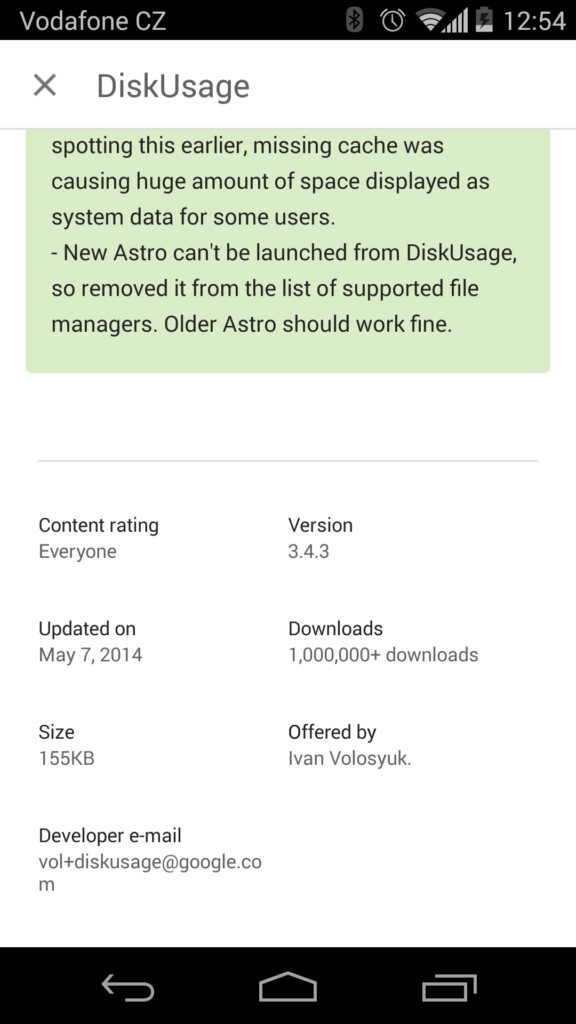Viewport: 576px width, 1024px height.
Task: Open the recent apps overview icon
Action: tap(449, 986)
